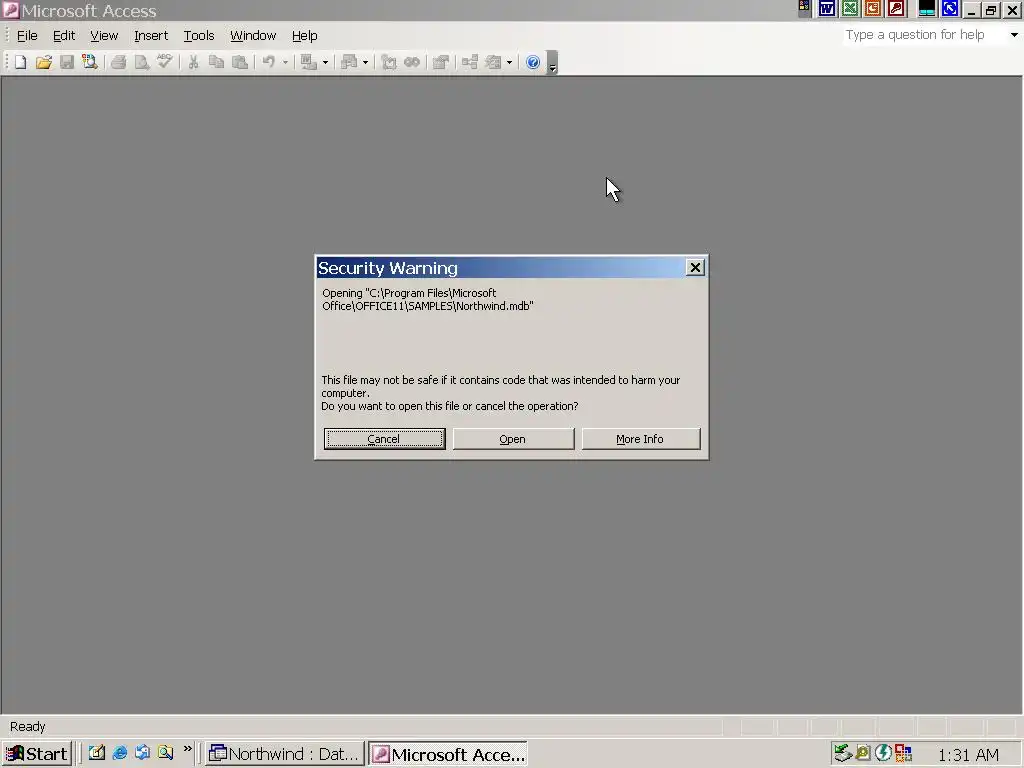Screen dimensions: 1024x768
Task: Open the help question dropdown arrow
Action: coord(1014,35)
